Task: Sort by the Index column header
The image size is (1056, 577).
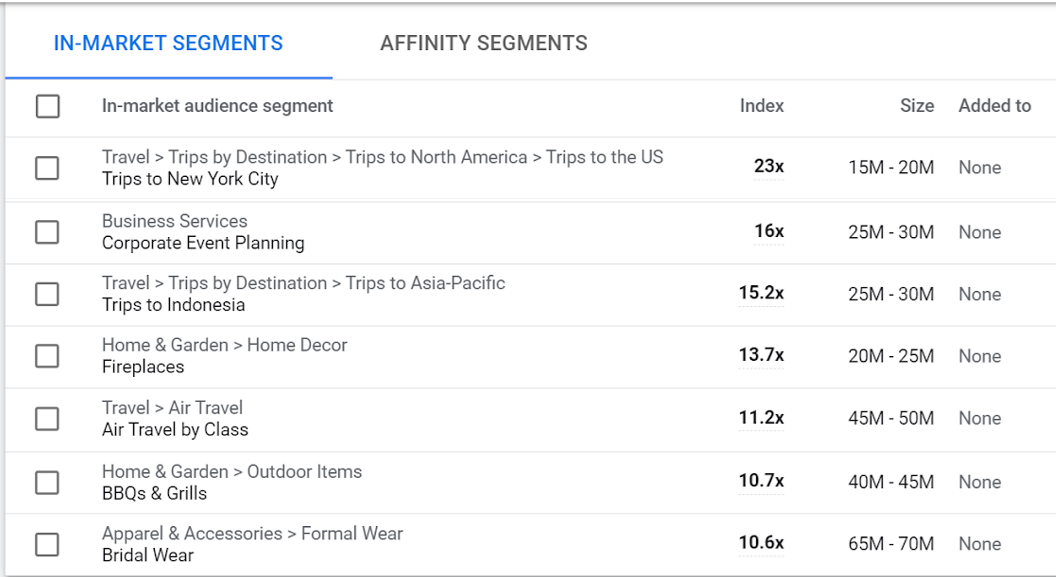Action: [x=761, y=106]
